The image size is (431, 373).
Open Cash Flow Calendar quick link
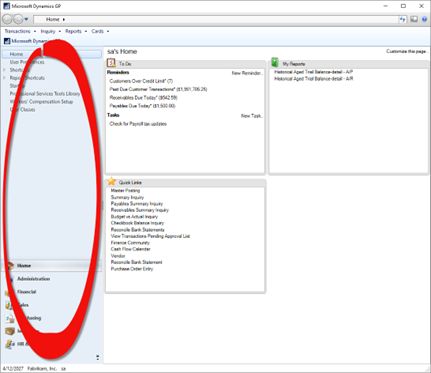point(130,249)
